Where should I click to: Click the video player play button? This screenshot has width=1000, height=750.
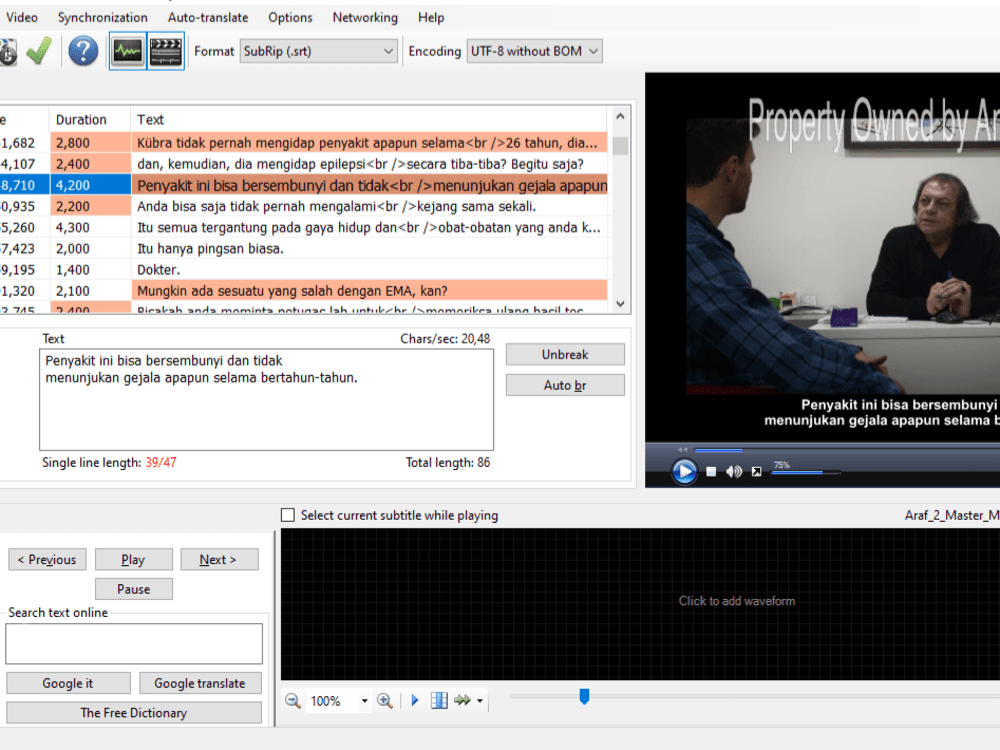coord(684,472)
